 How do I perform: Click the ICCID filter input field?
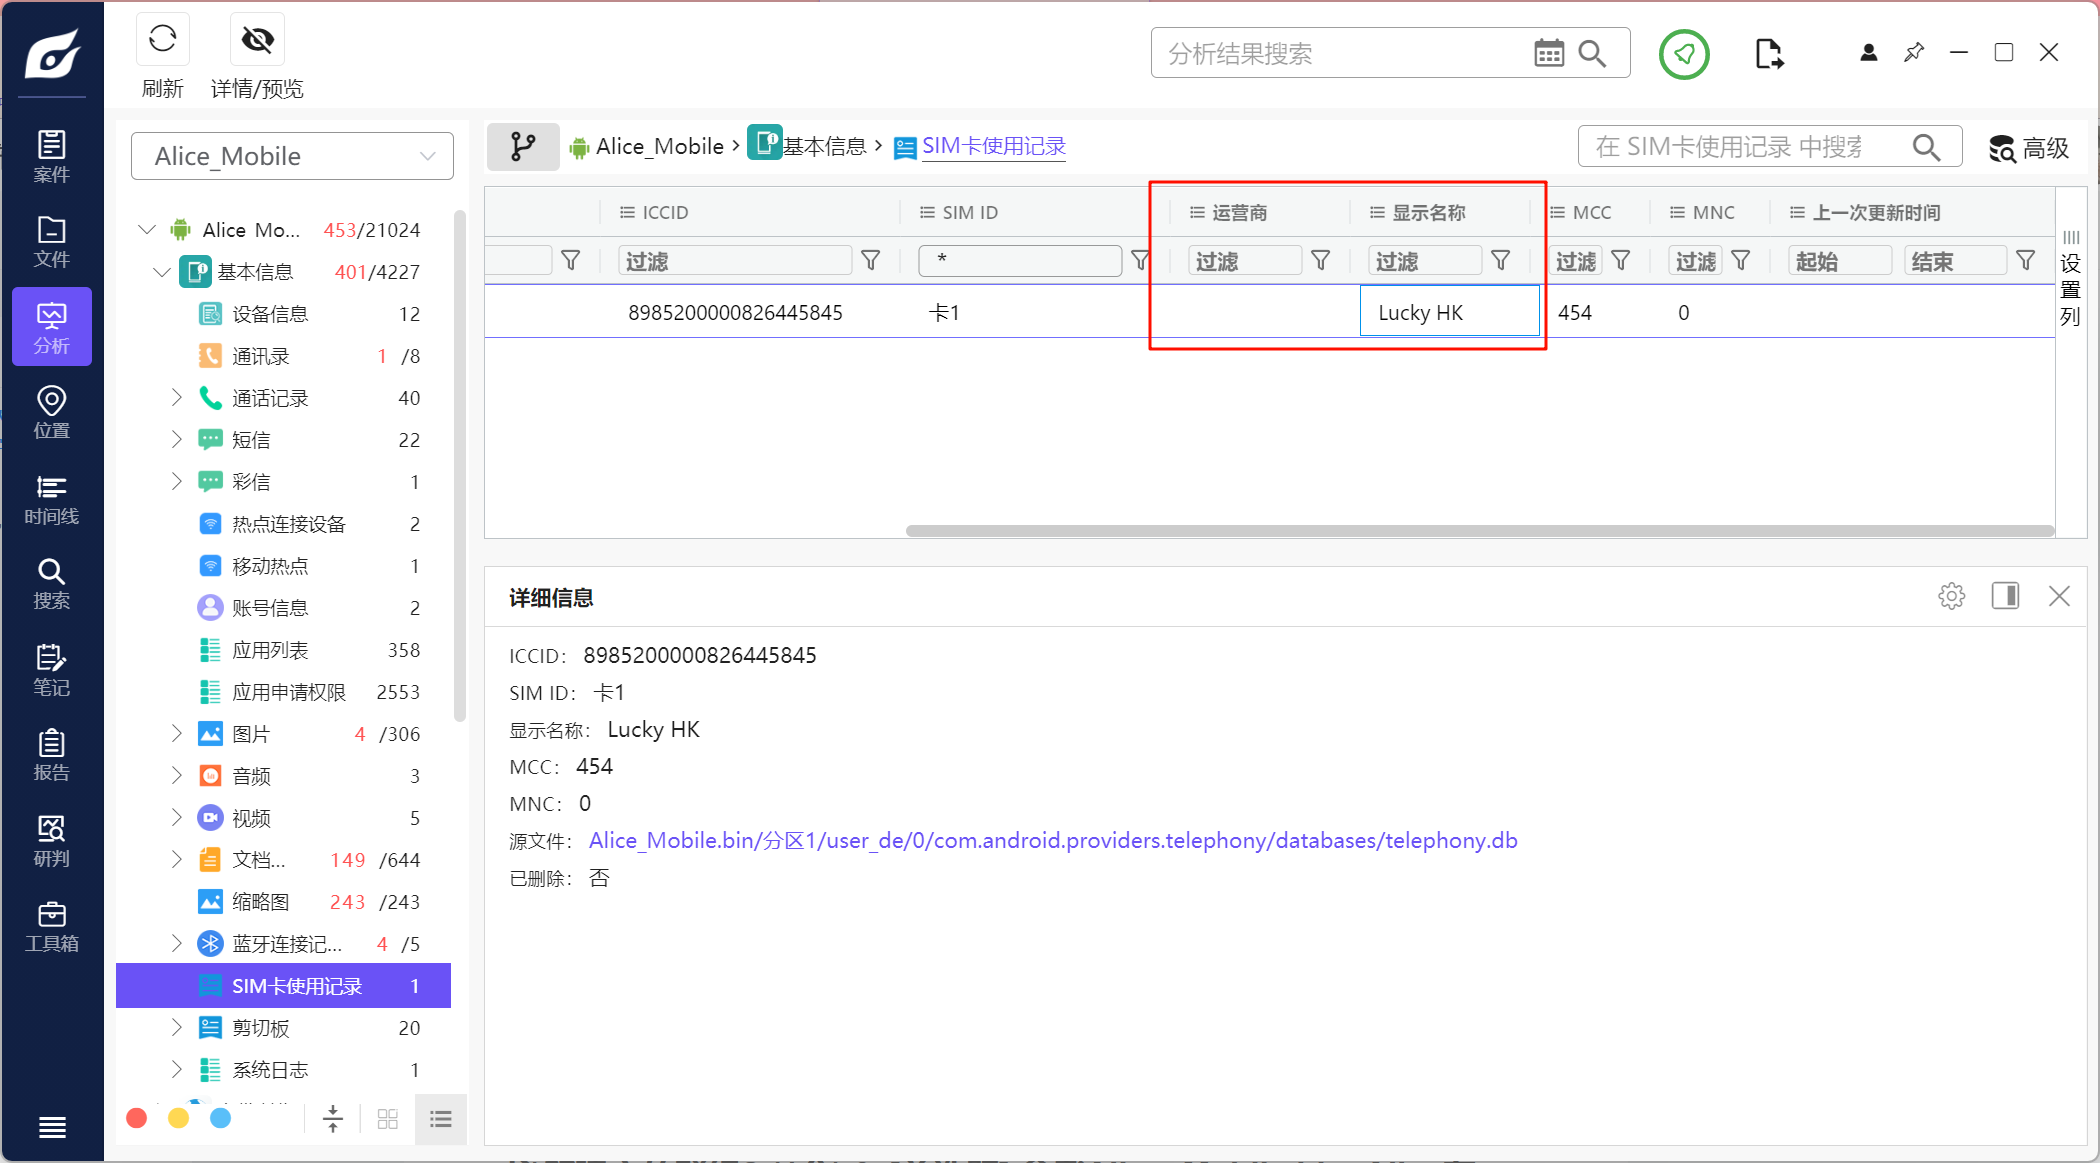tap(735, 261)
